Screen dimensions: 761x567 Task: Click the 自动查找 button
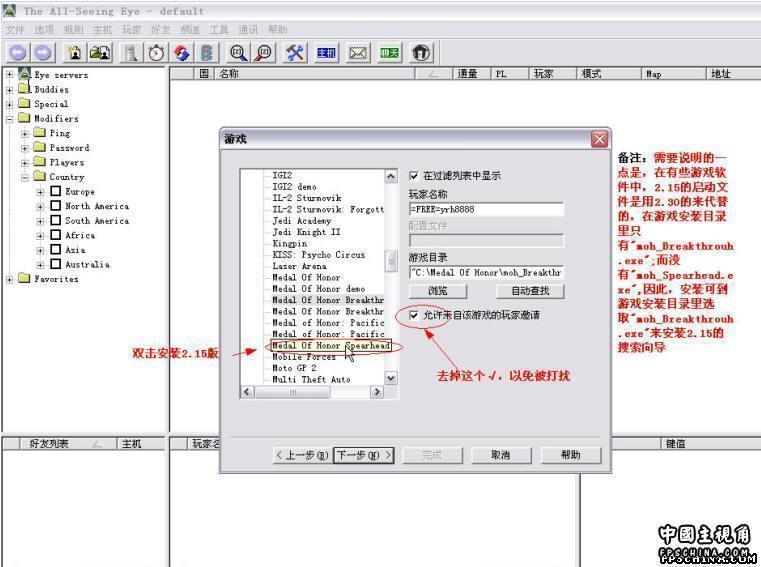pyautogui.click(x=530, y=291)
